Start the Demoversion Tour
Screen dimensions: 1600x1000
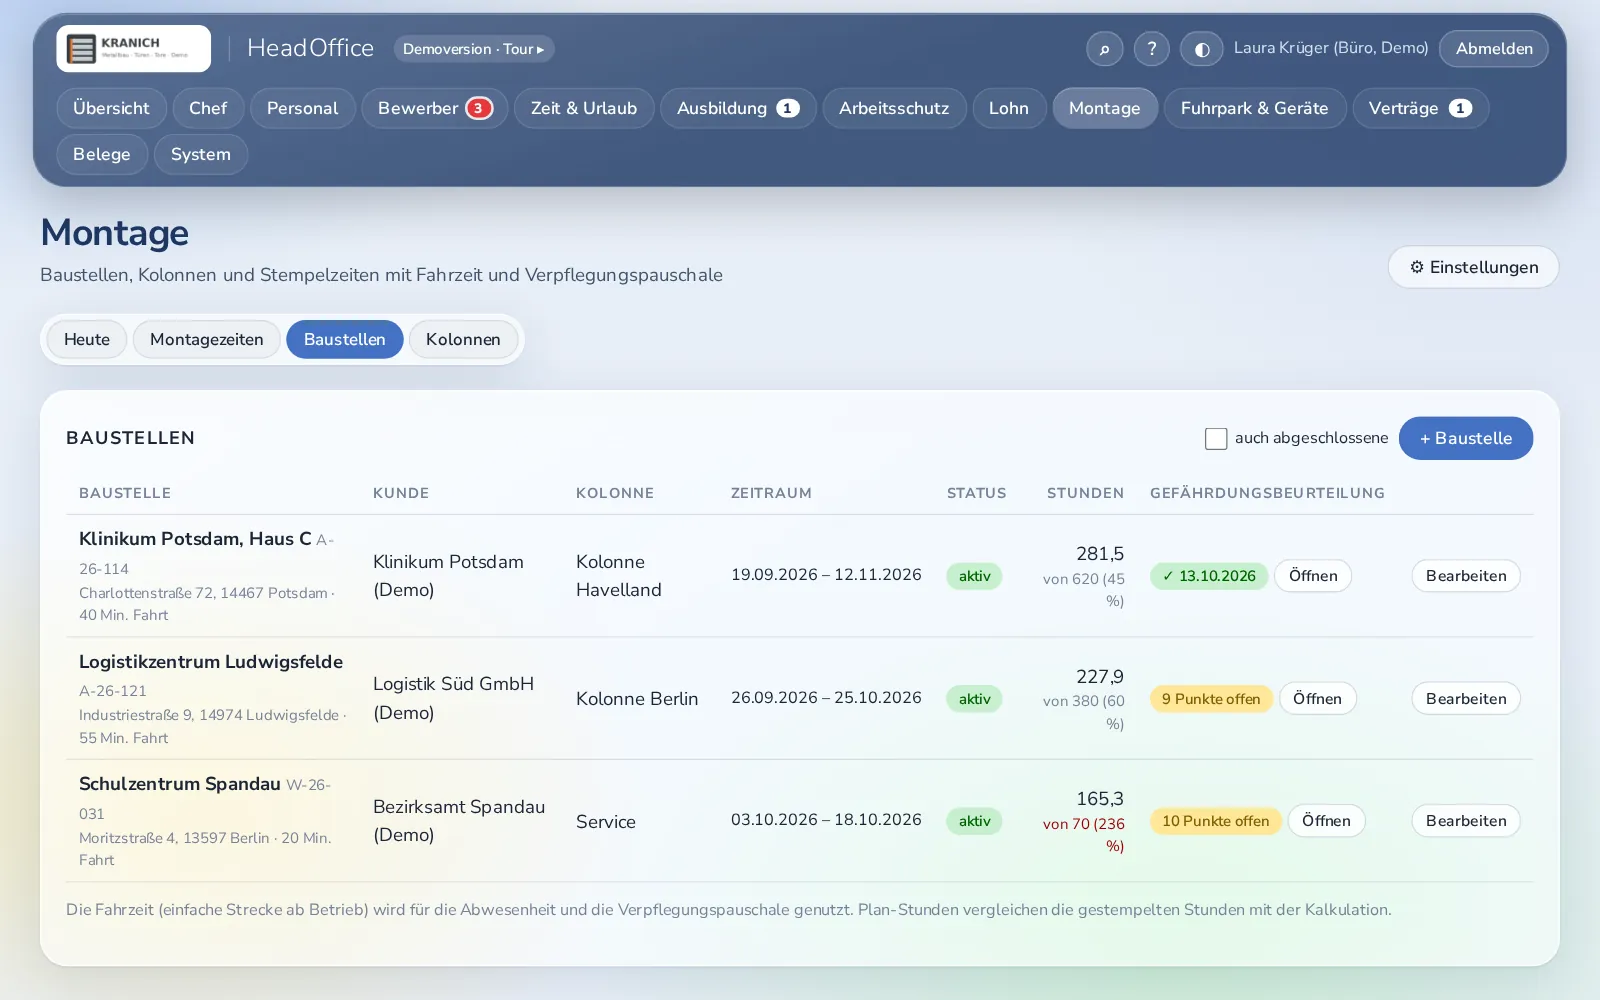pyautogui.click(x=474, y=48)
